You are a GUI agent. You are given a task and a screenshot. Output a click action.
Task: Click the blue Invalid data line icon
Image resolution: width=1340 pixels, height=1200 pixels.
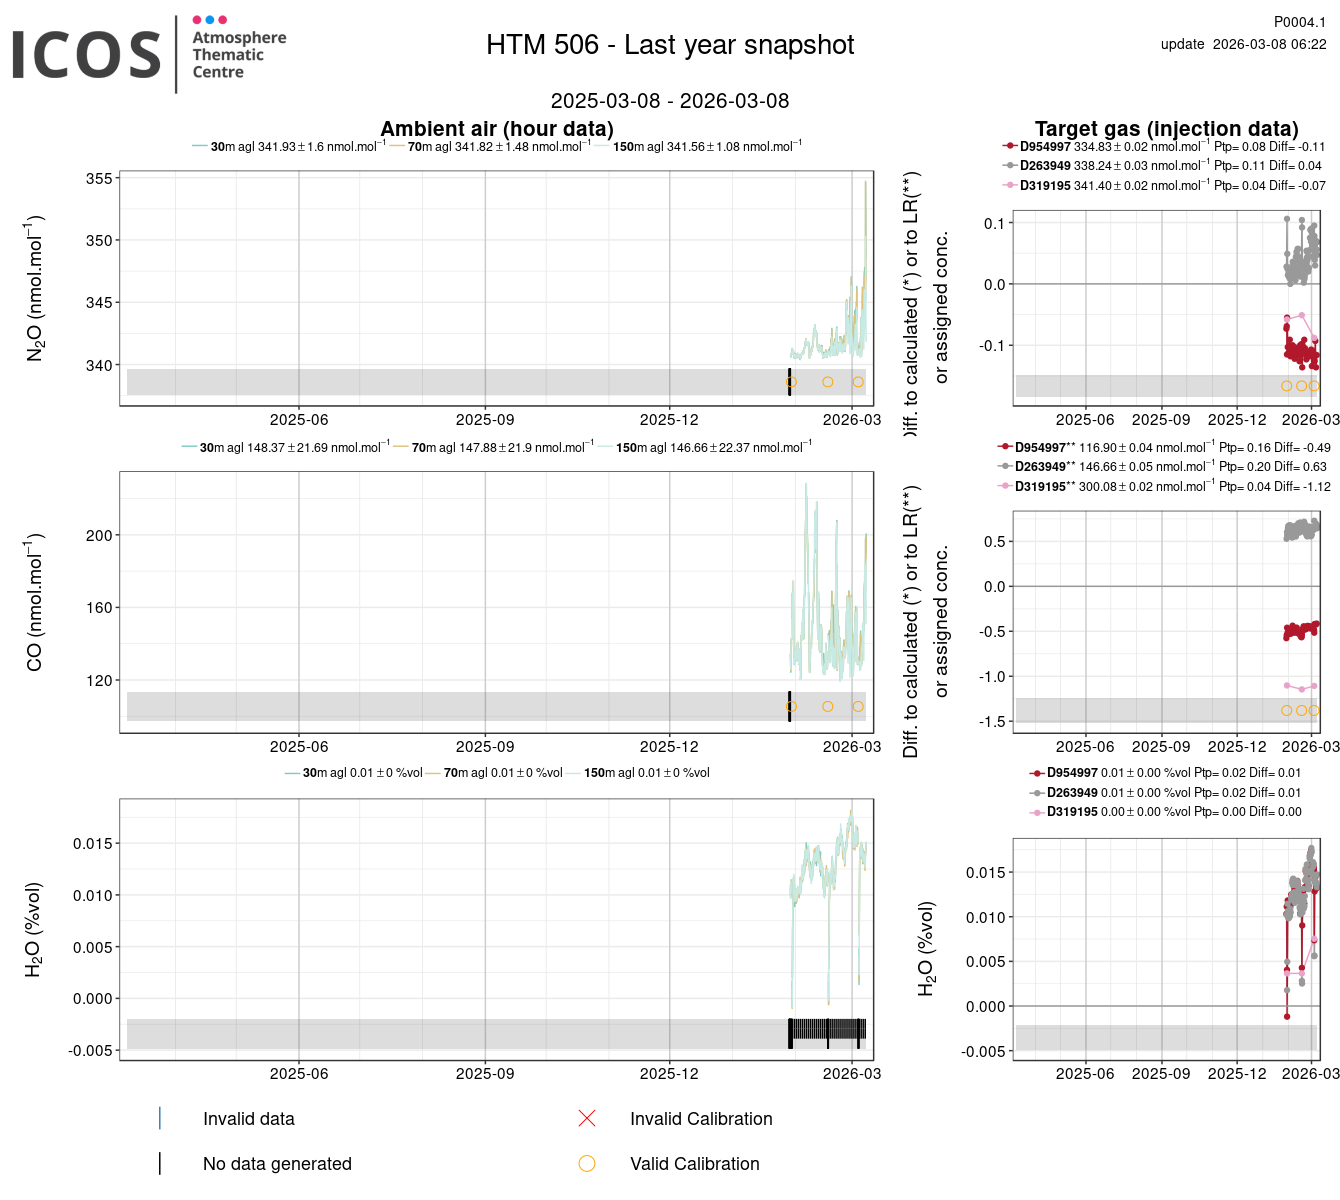(160, 1118)
